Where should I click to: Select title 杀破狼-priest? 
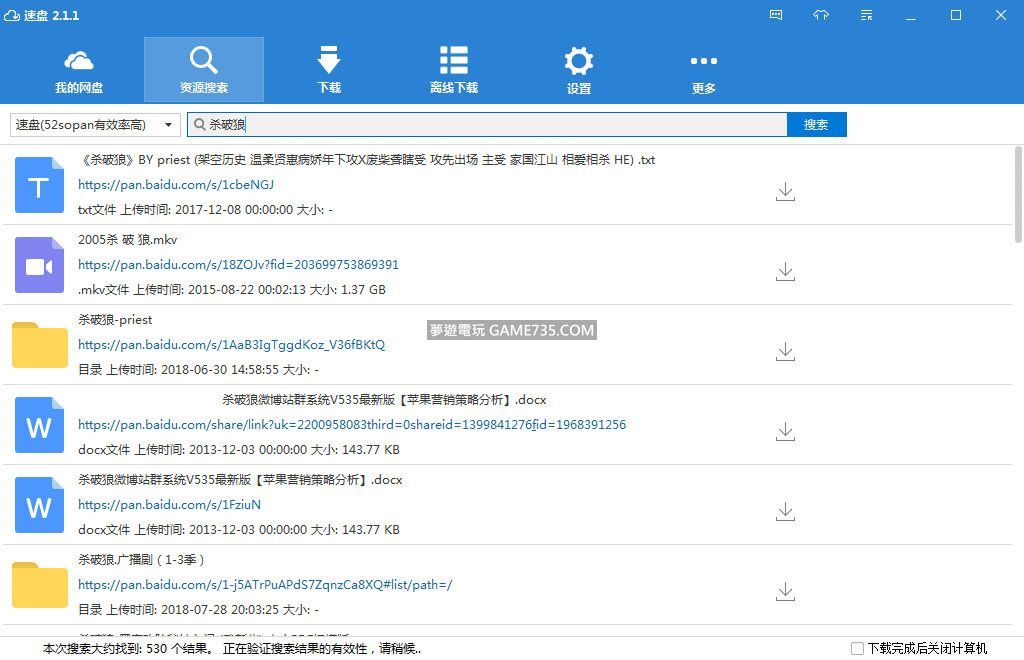[115, 320]
